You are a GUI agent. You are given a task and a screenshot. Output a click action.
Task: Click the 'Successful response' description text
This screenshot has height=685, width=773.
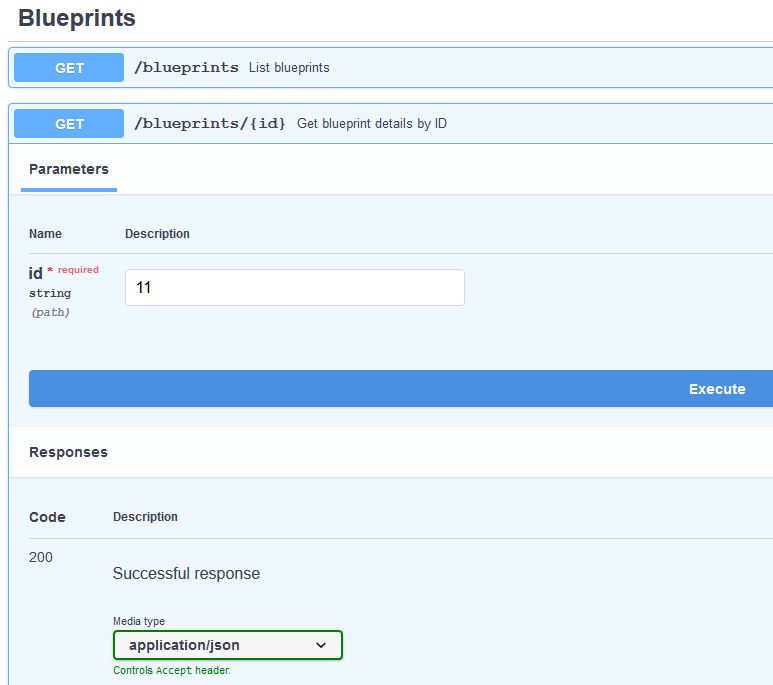point(186,574)
